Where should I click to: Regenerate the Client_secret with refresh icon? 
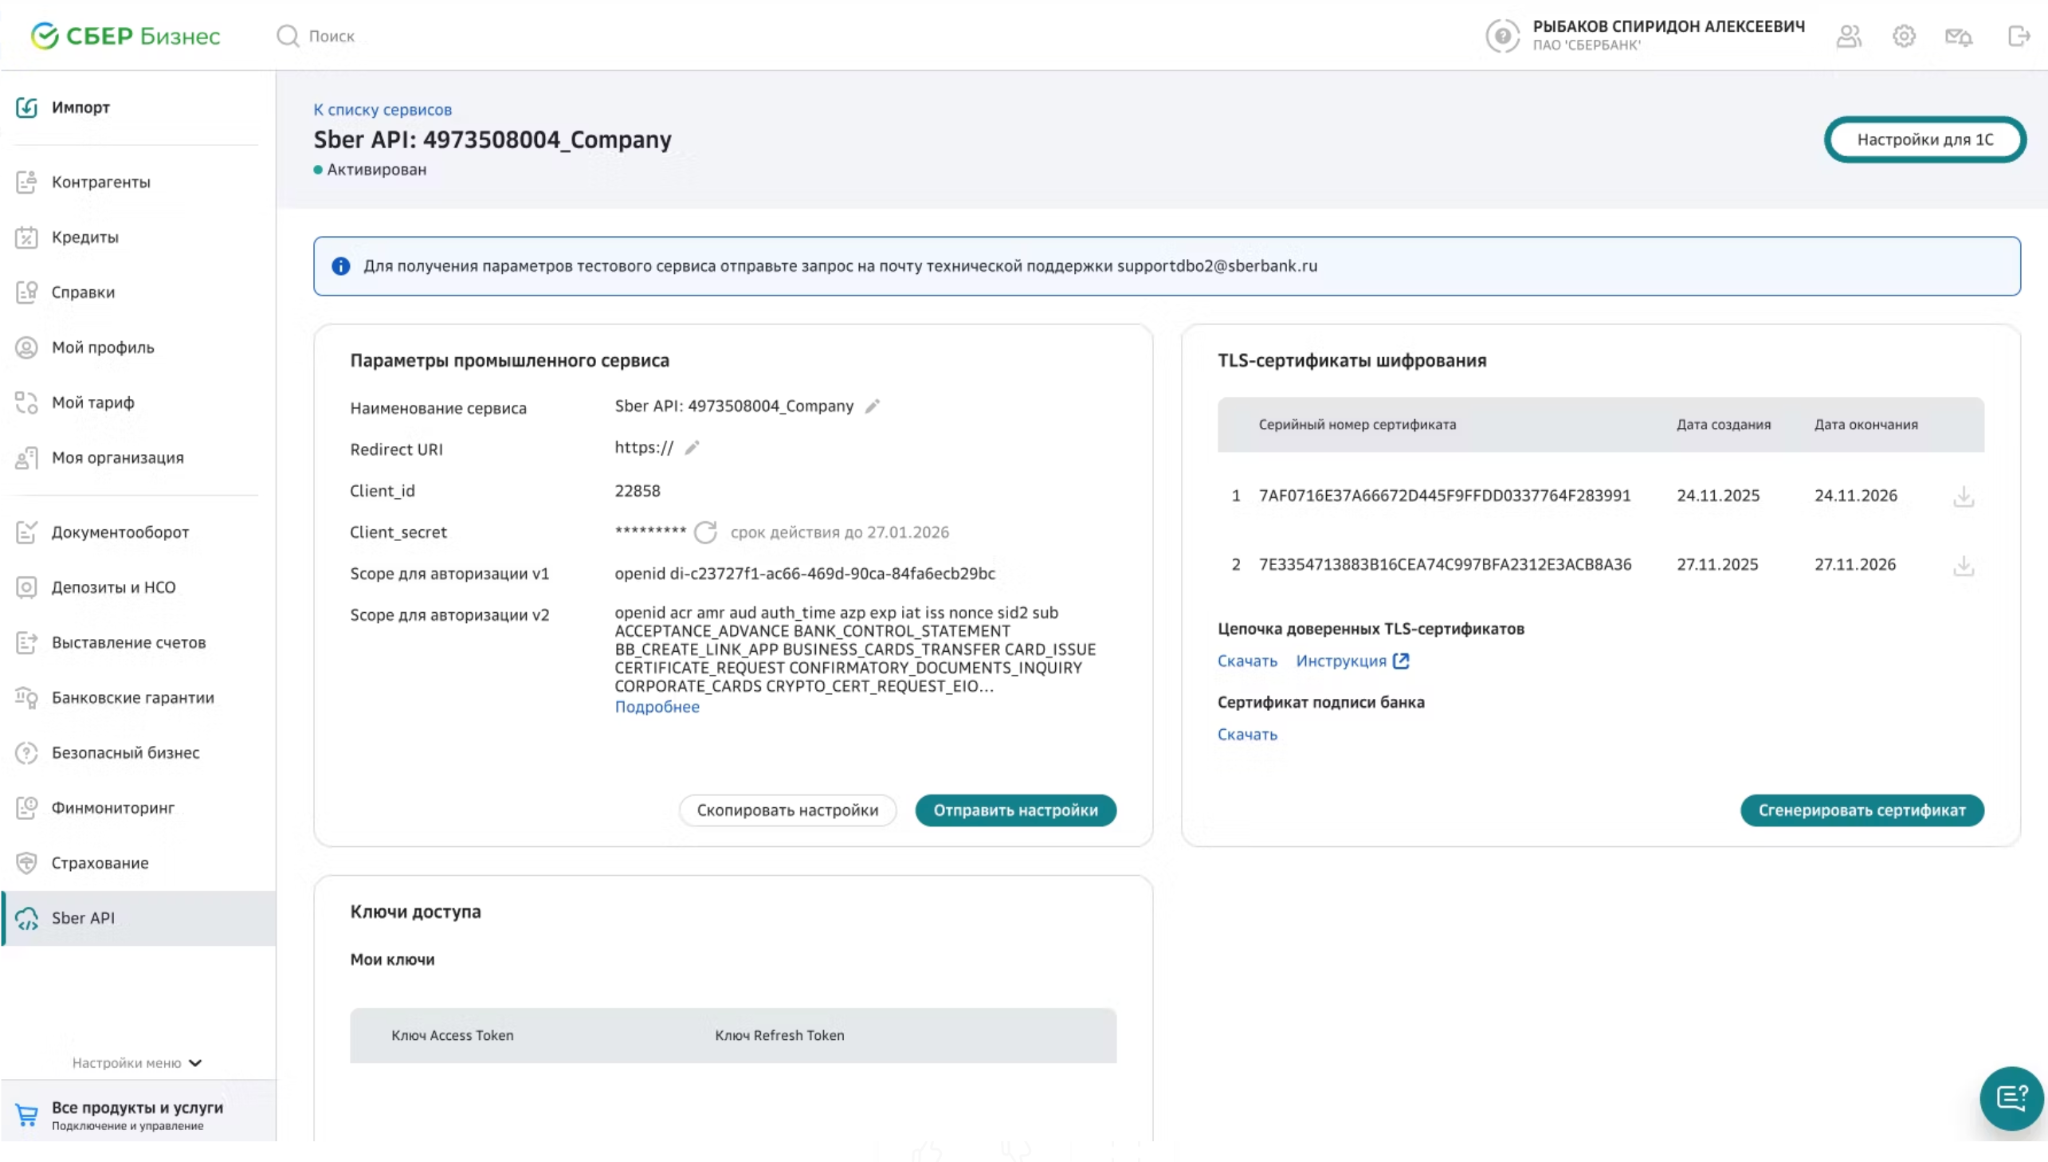[x=705, y=532]
